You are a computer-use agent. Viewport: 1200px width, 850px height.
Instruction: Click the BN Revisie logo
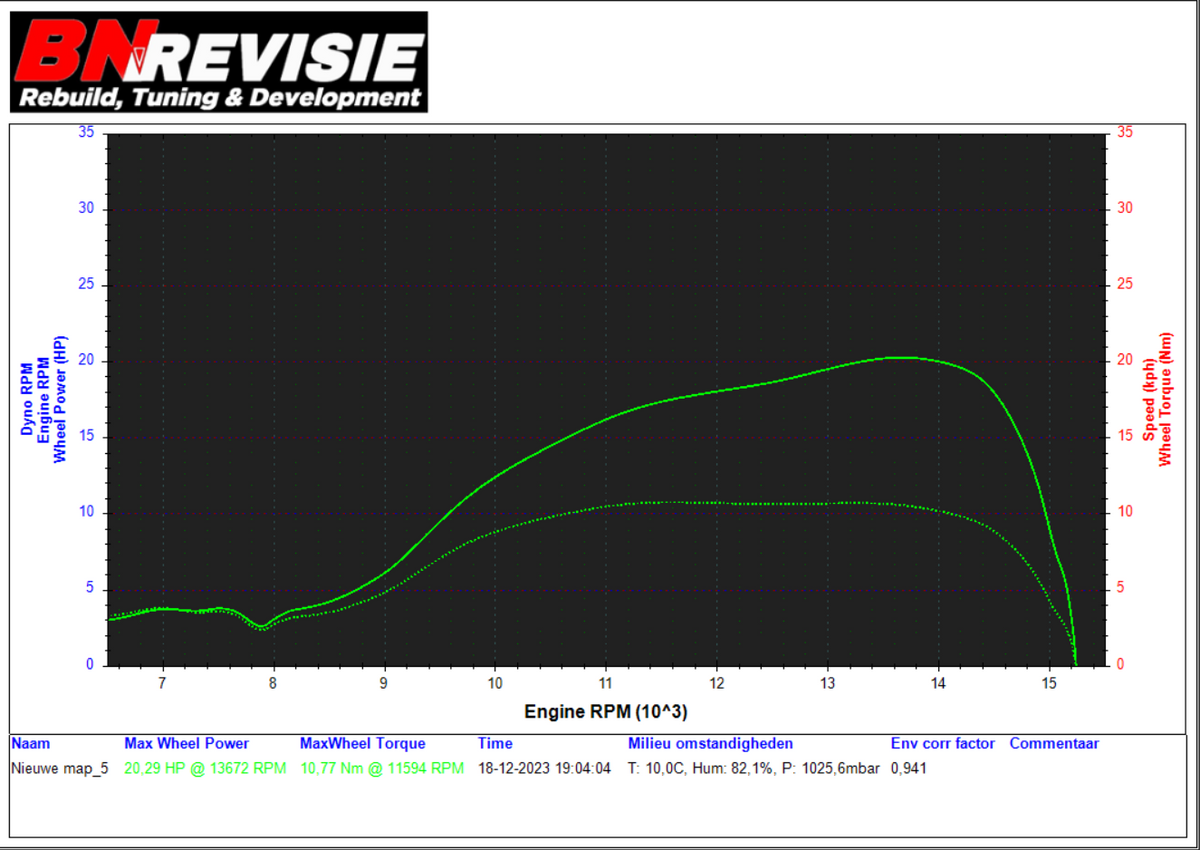pos(219,61)
